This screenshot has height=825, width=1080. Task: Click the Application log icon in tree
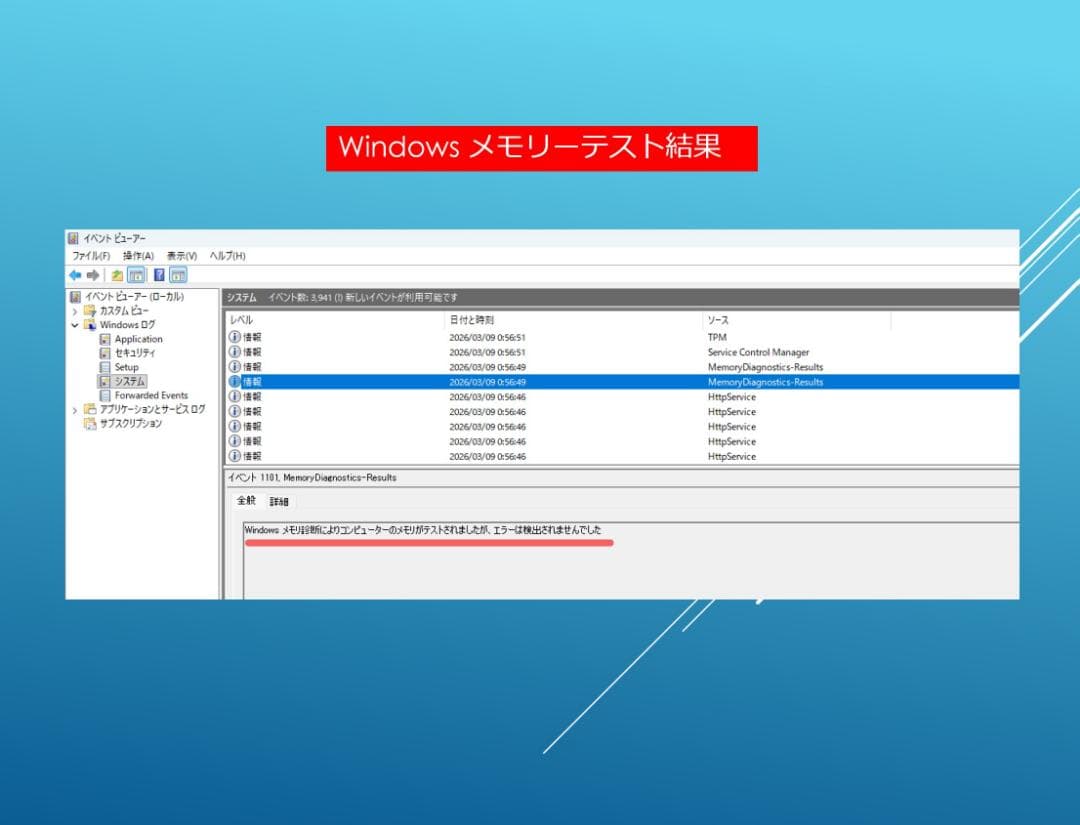point(105,339)
